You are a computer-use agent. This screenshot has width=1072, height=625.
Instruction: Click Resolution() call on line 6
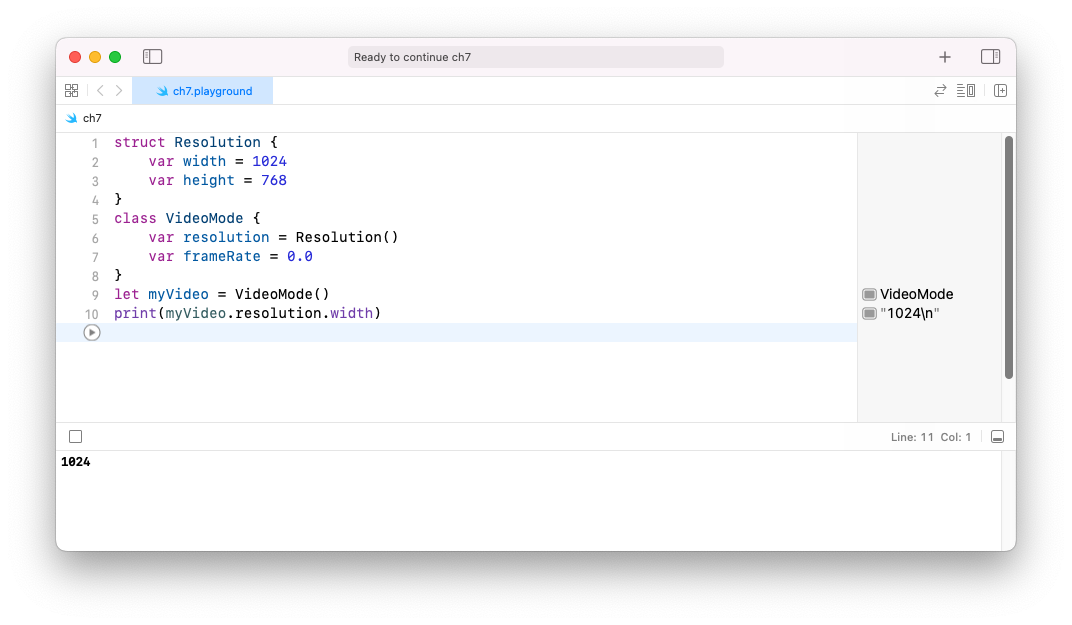click(x=347, y=237)
